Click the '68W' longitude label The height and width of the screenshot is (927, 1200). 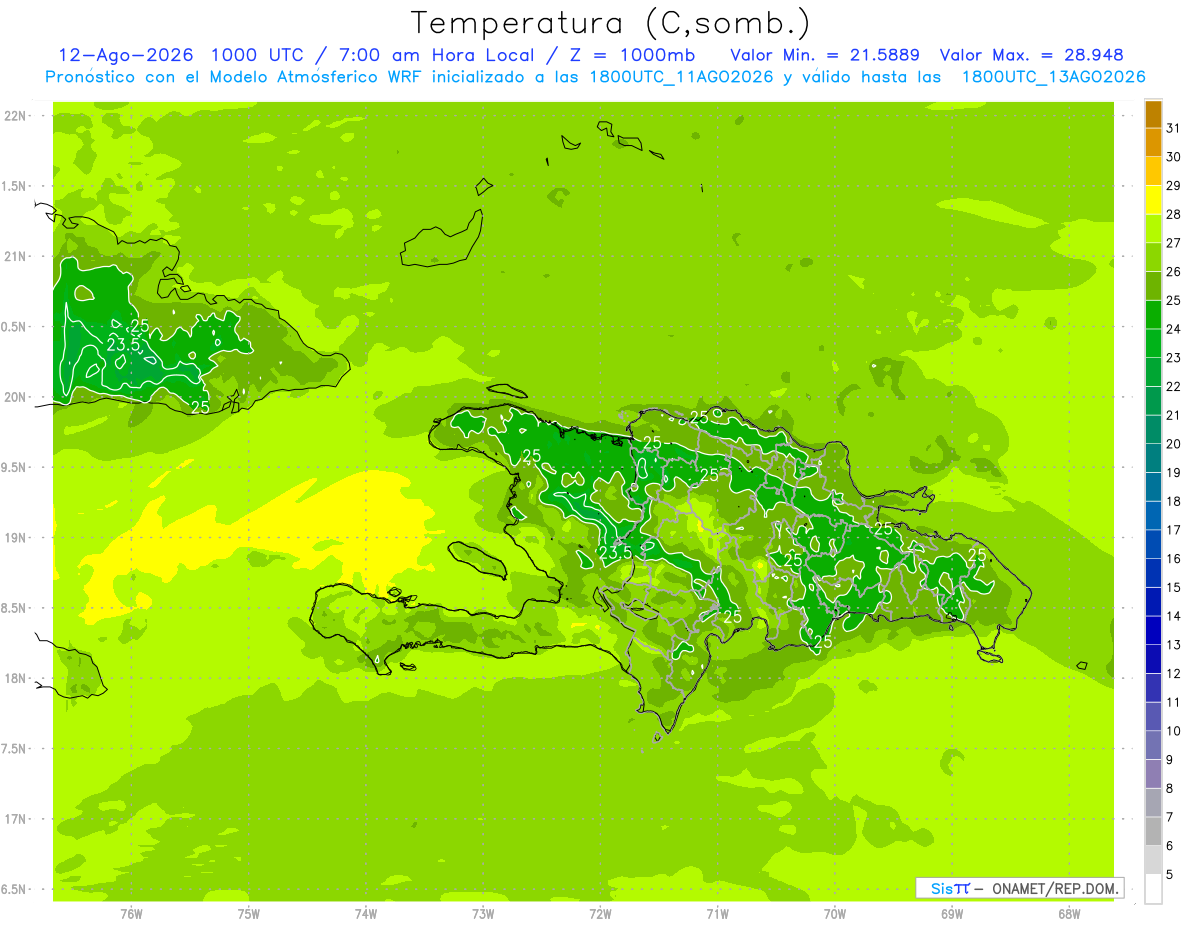coord(1069,913)
